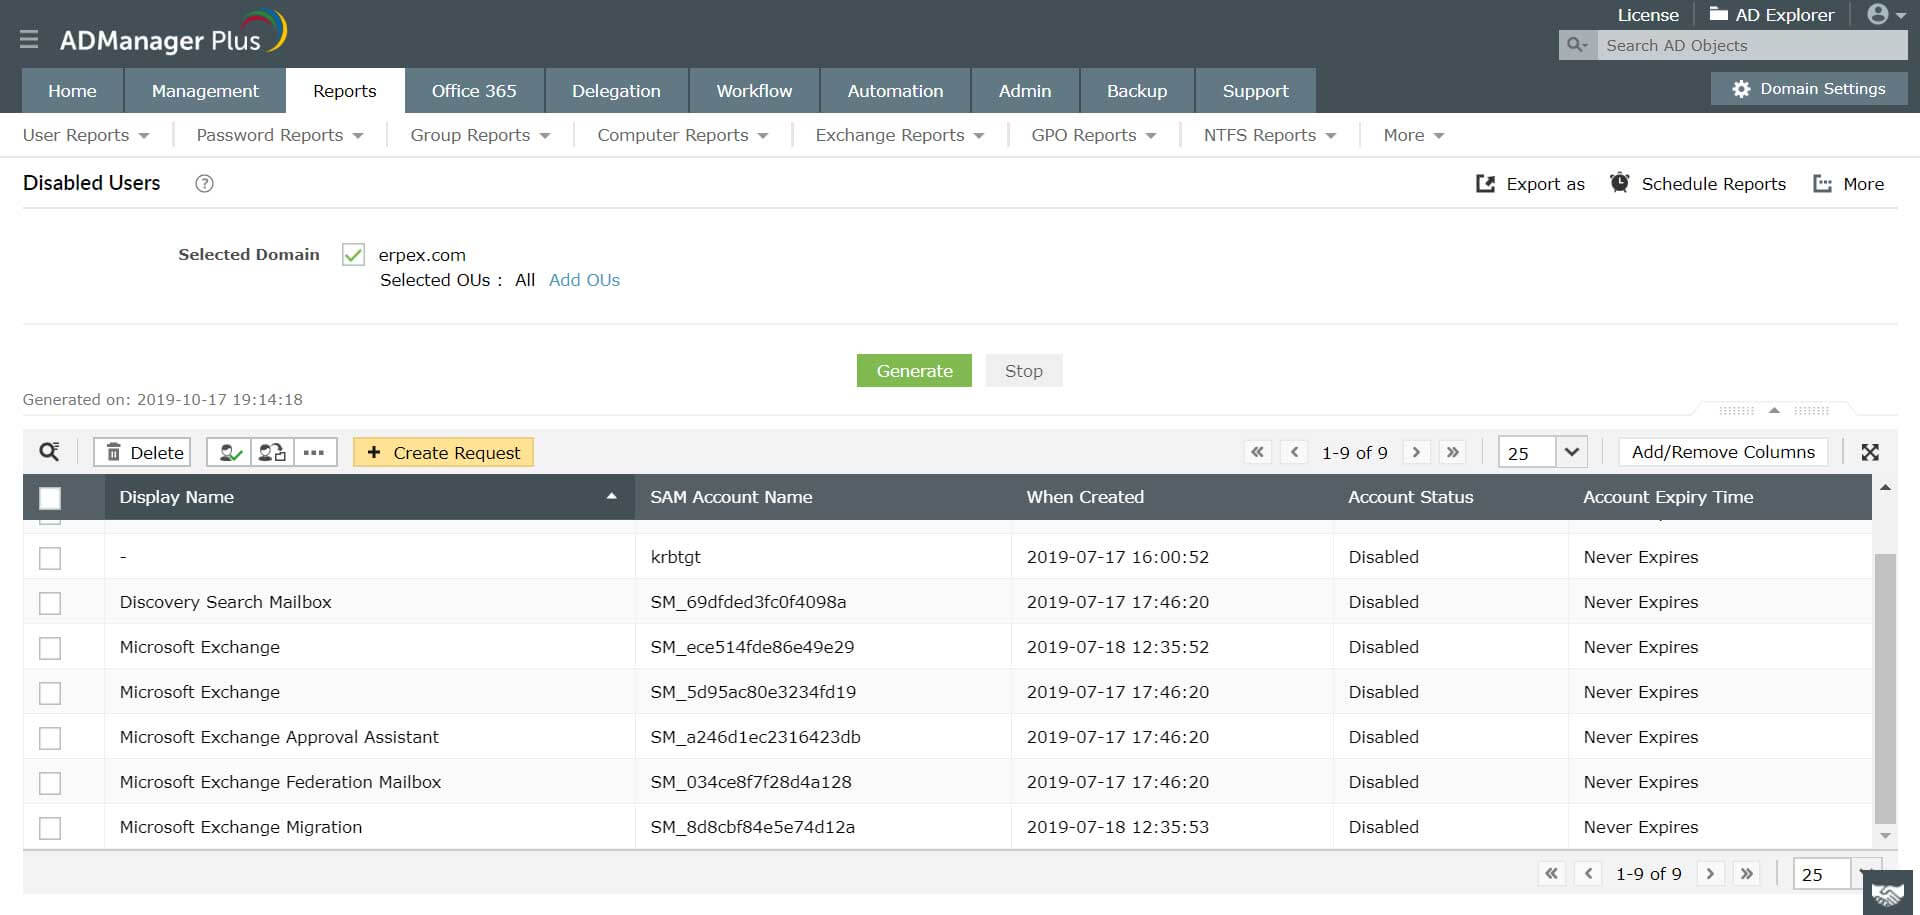Open the Exchange Reports dropdown
Viewport: 1920px width, 915px height.
tap(897, 134)
